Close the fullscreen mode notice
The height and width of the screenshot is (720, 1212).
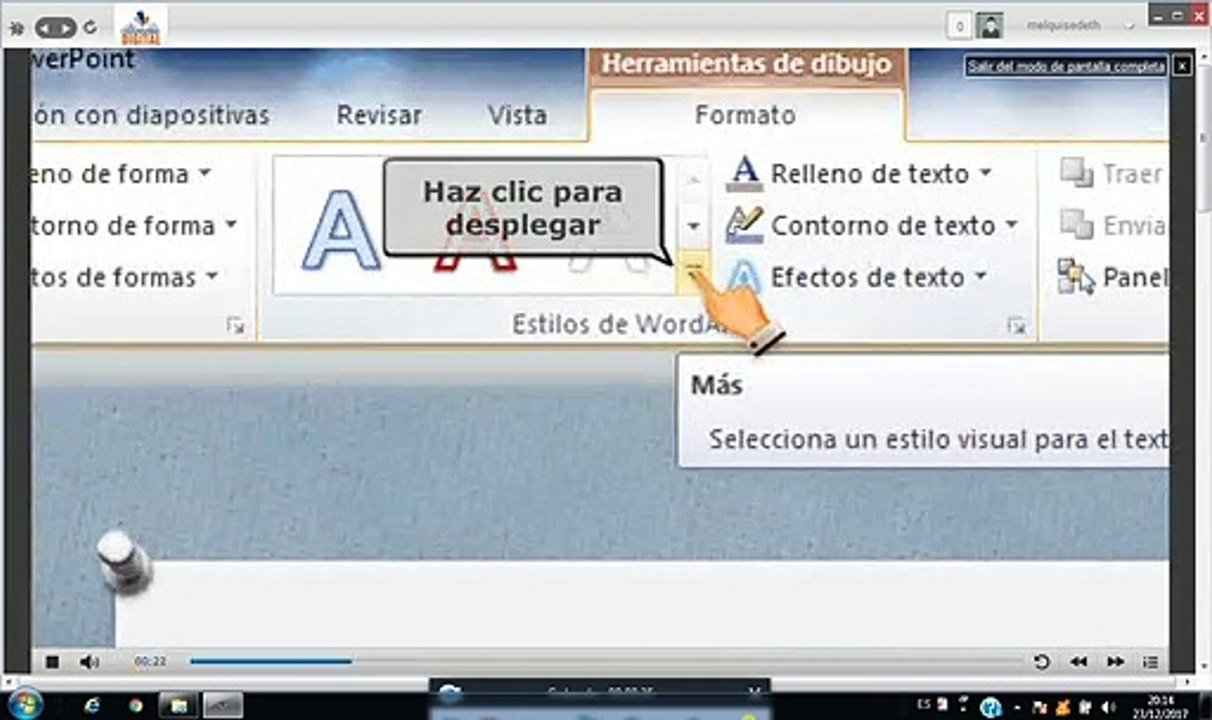coord(1181,66)
